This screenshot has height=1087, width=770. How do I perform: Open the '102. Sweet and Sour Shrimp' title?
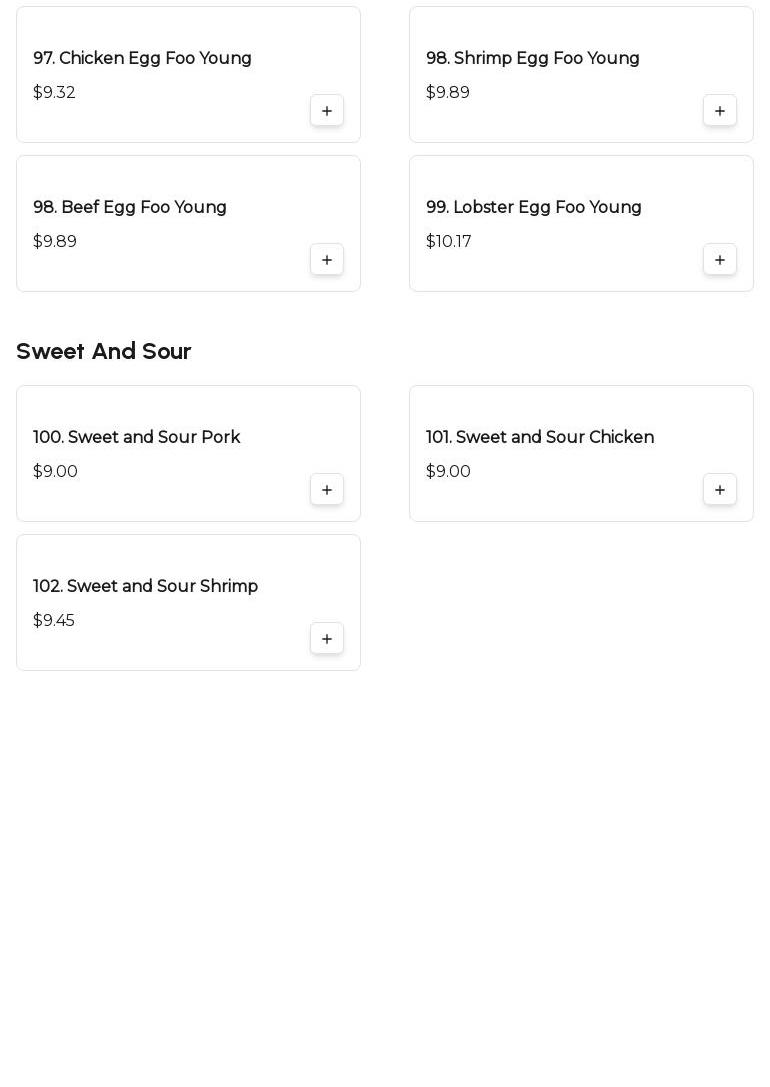pos(145,587)
